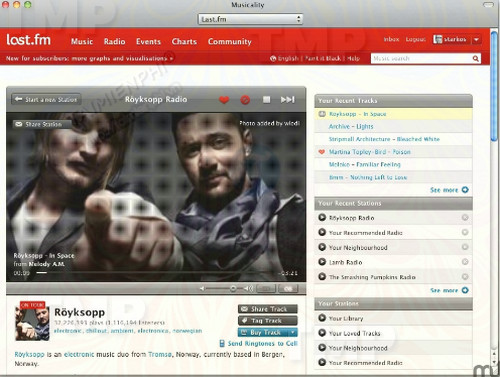The width and height of the screenshot is (500, 377).
Task: Click the ambient tag link
Action: click(x=122, y=331)
